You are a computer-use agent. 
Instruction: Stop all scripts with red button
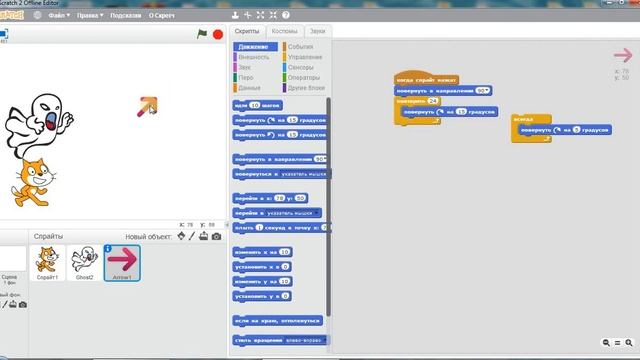click(x=218, y=35)
